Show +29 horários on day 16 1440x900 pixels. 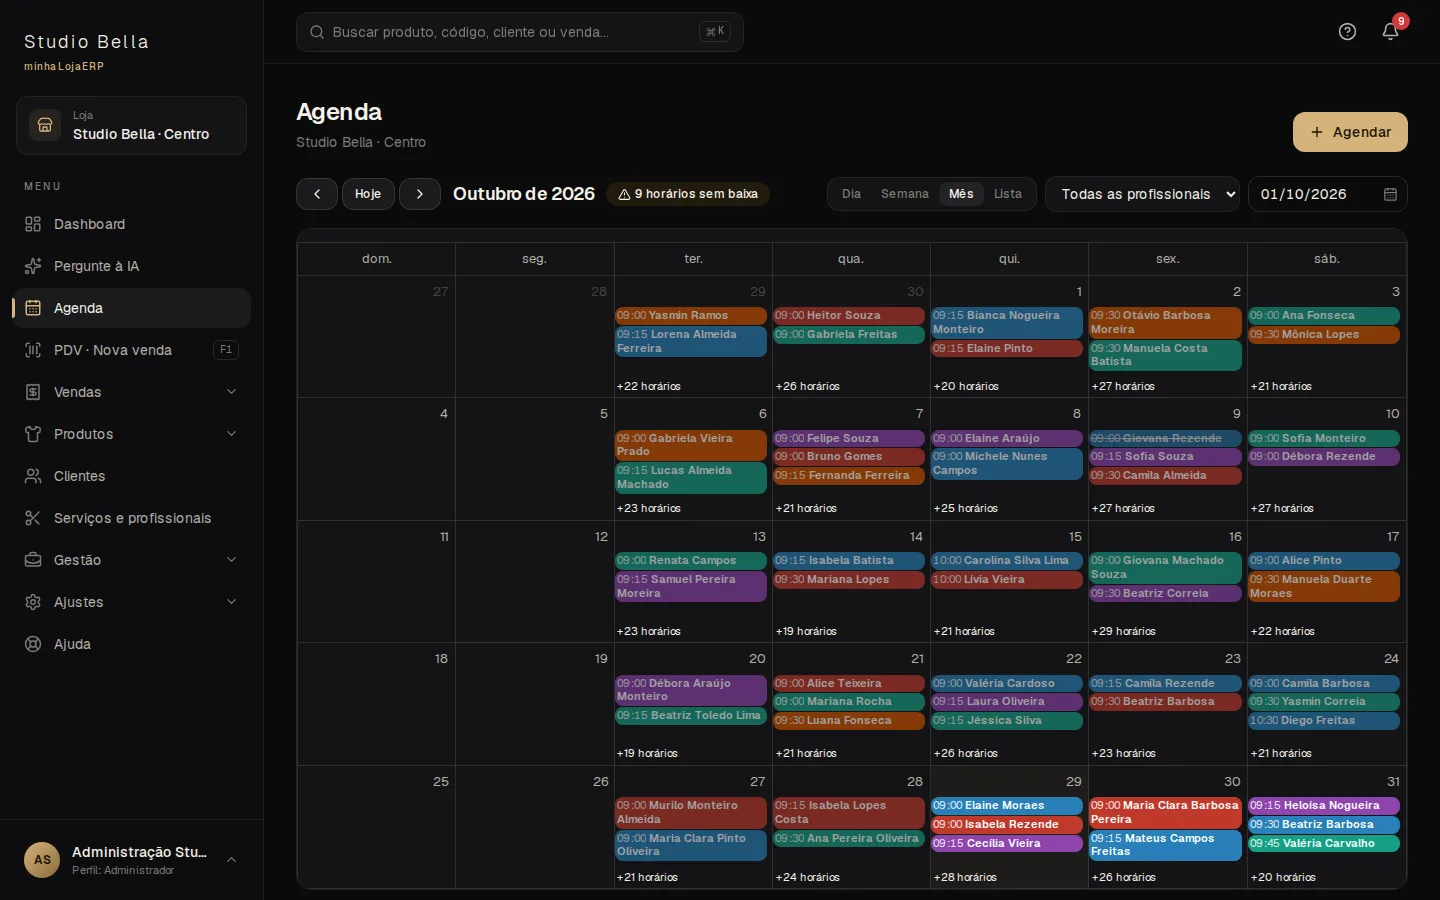coord(1123,631)
